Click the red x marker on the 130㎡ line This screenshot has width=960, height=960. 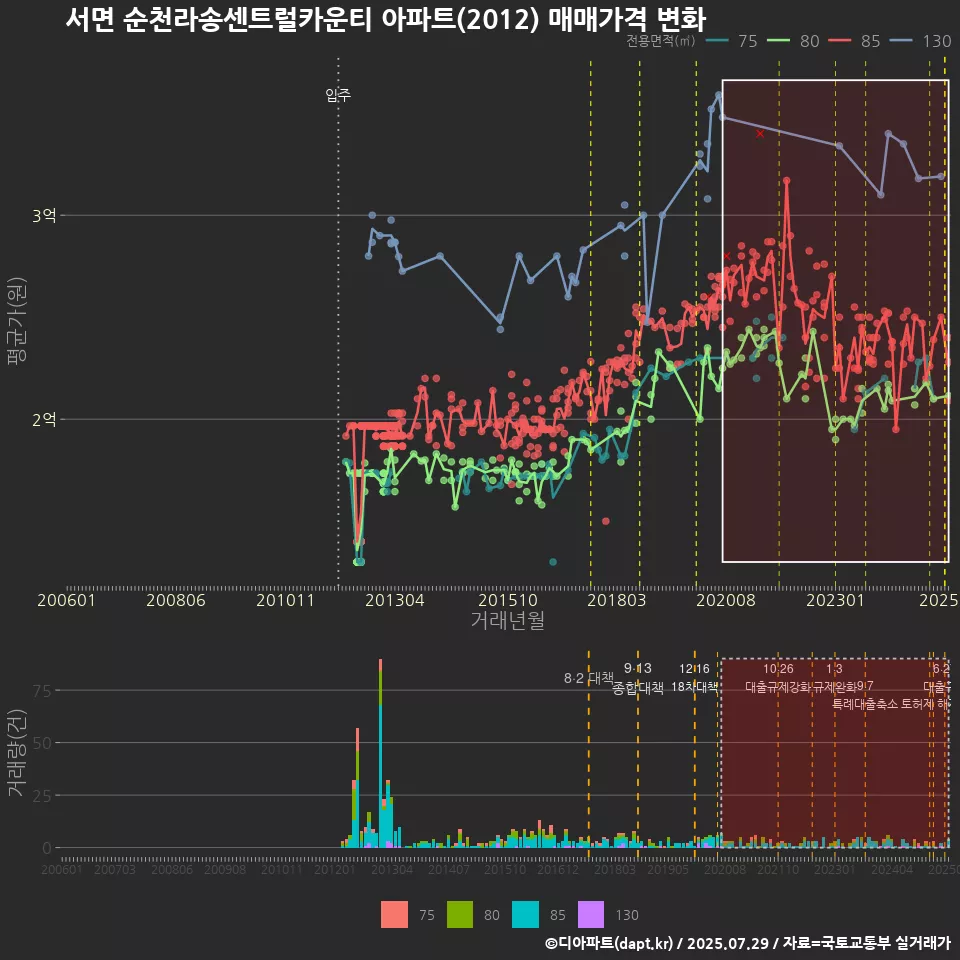(760, 133)
